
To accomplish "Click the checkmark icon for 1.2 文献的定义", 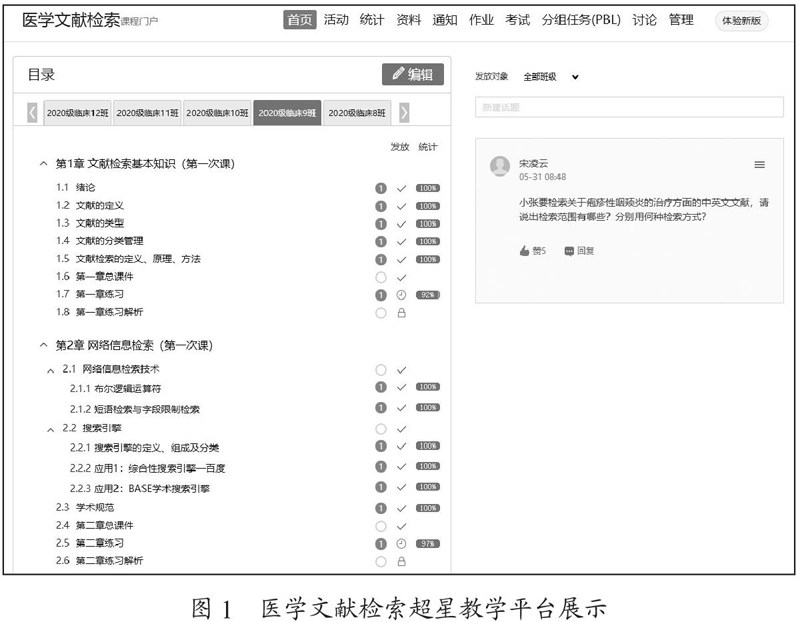I will 402,206.
